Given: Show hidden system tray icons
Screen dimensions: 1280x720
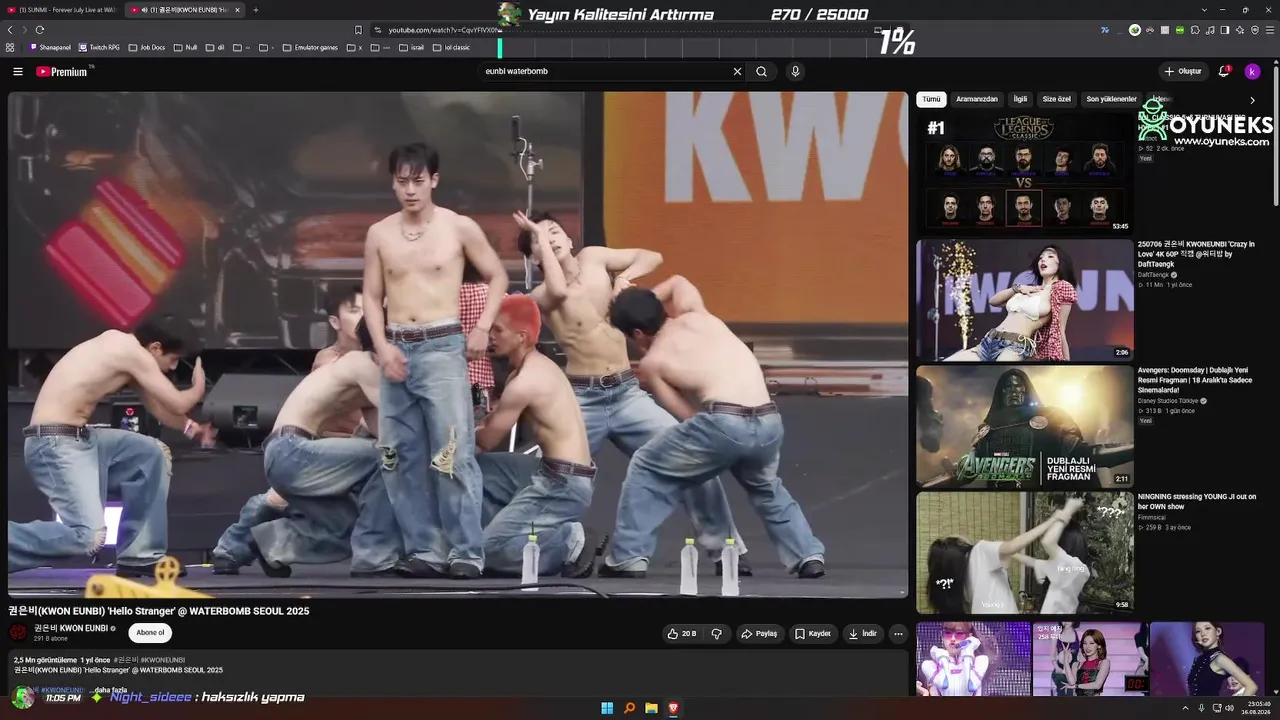Looking at the screenshot, I should (1185, 708).
